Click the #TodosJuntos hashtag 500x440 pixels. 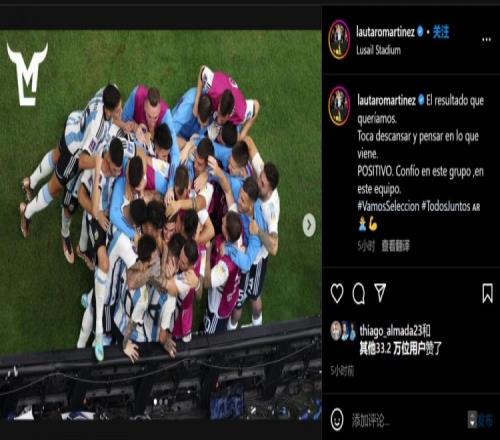[x=446, y=206]
